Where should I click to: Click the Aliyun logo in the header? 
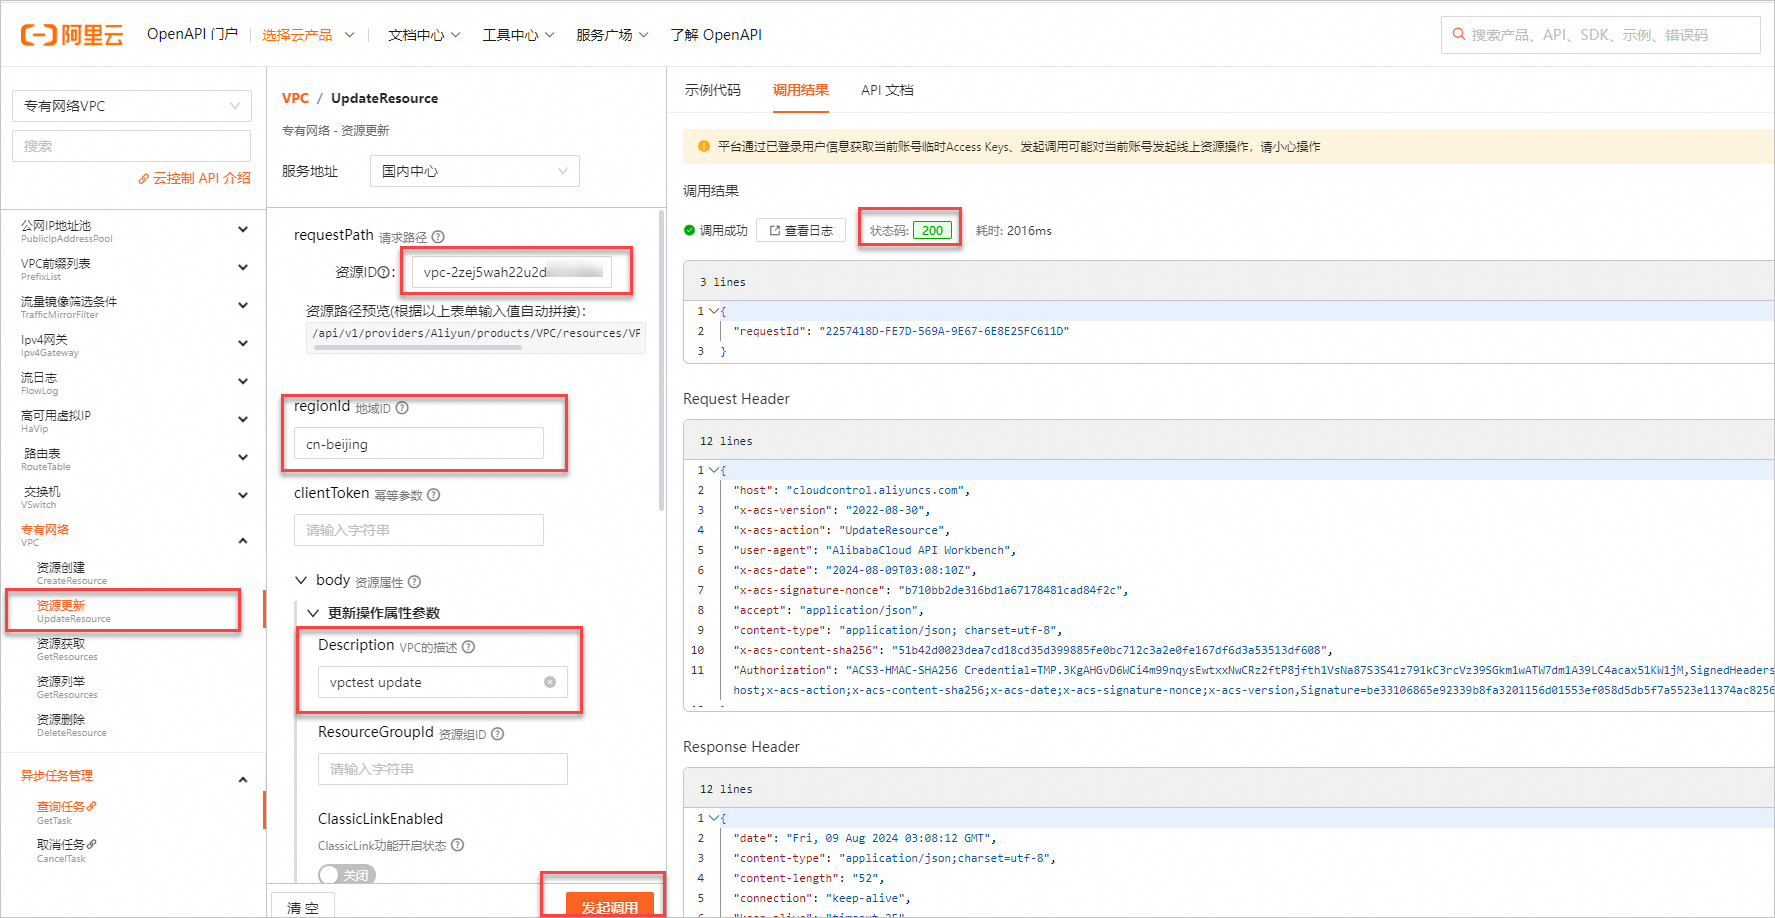[72, 35]
